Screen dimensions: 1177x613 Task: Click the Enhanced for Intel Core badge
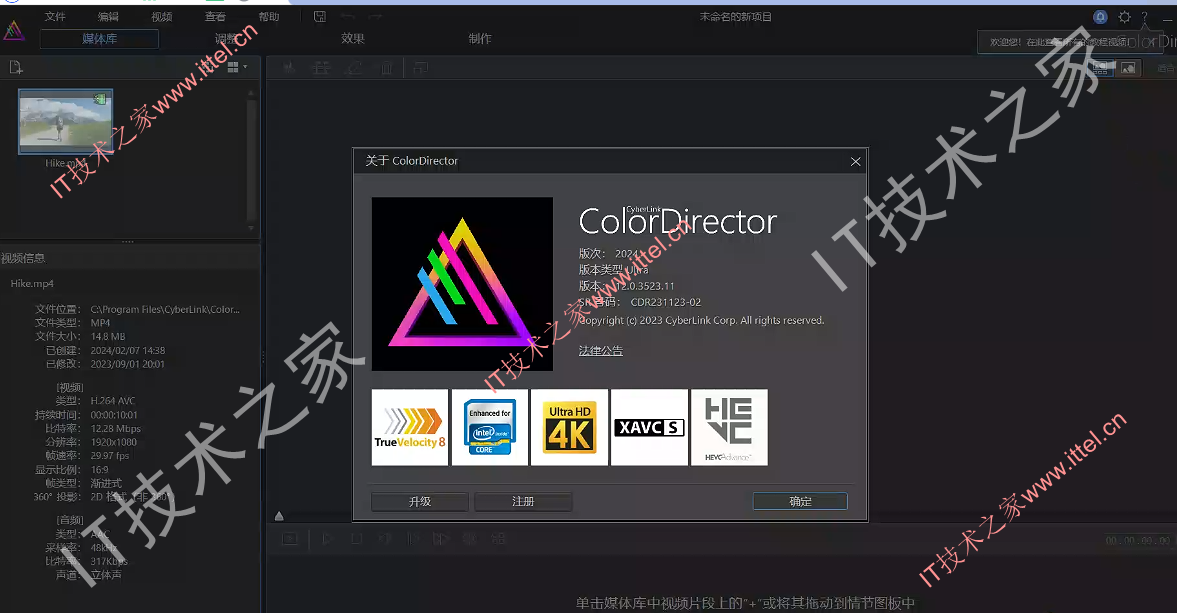489,427
